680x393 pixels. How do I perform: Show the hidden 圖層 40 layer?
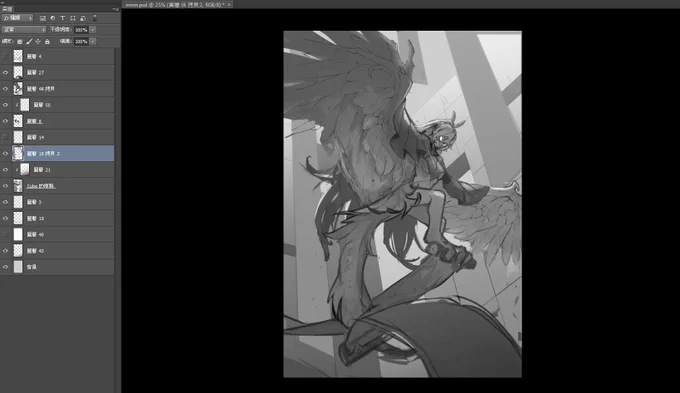click(5, 234)
